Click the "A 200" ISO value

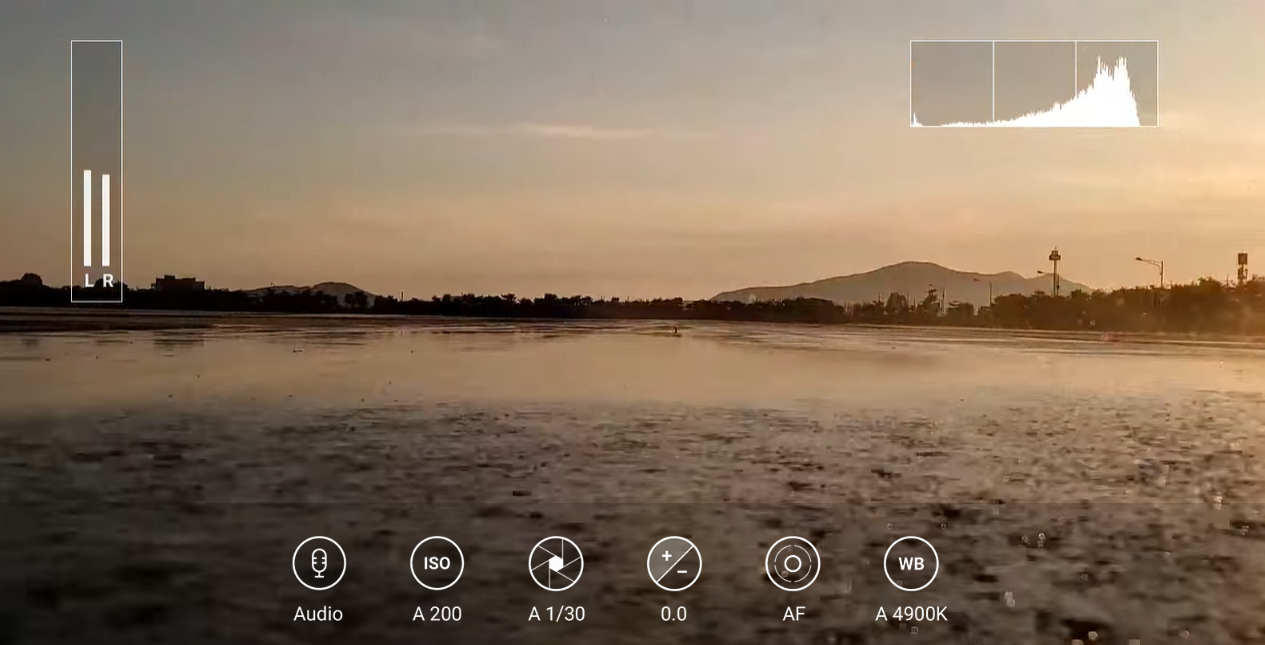point(437,614)
